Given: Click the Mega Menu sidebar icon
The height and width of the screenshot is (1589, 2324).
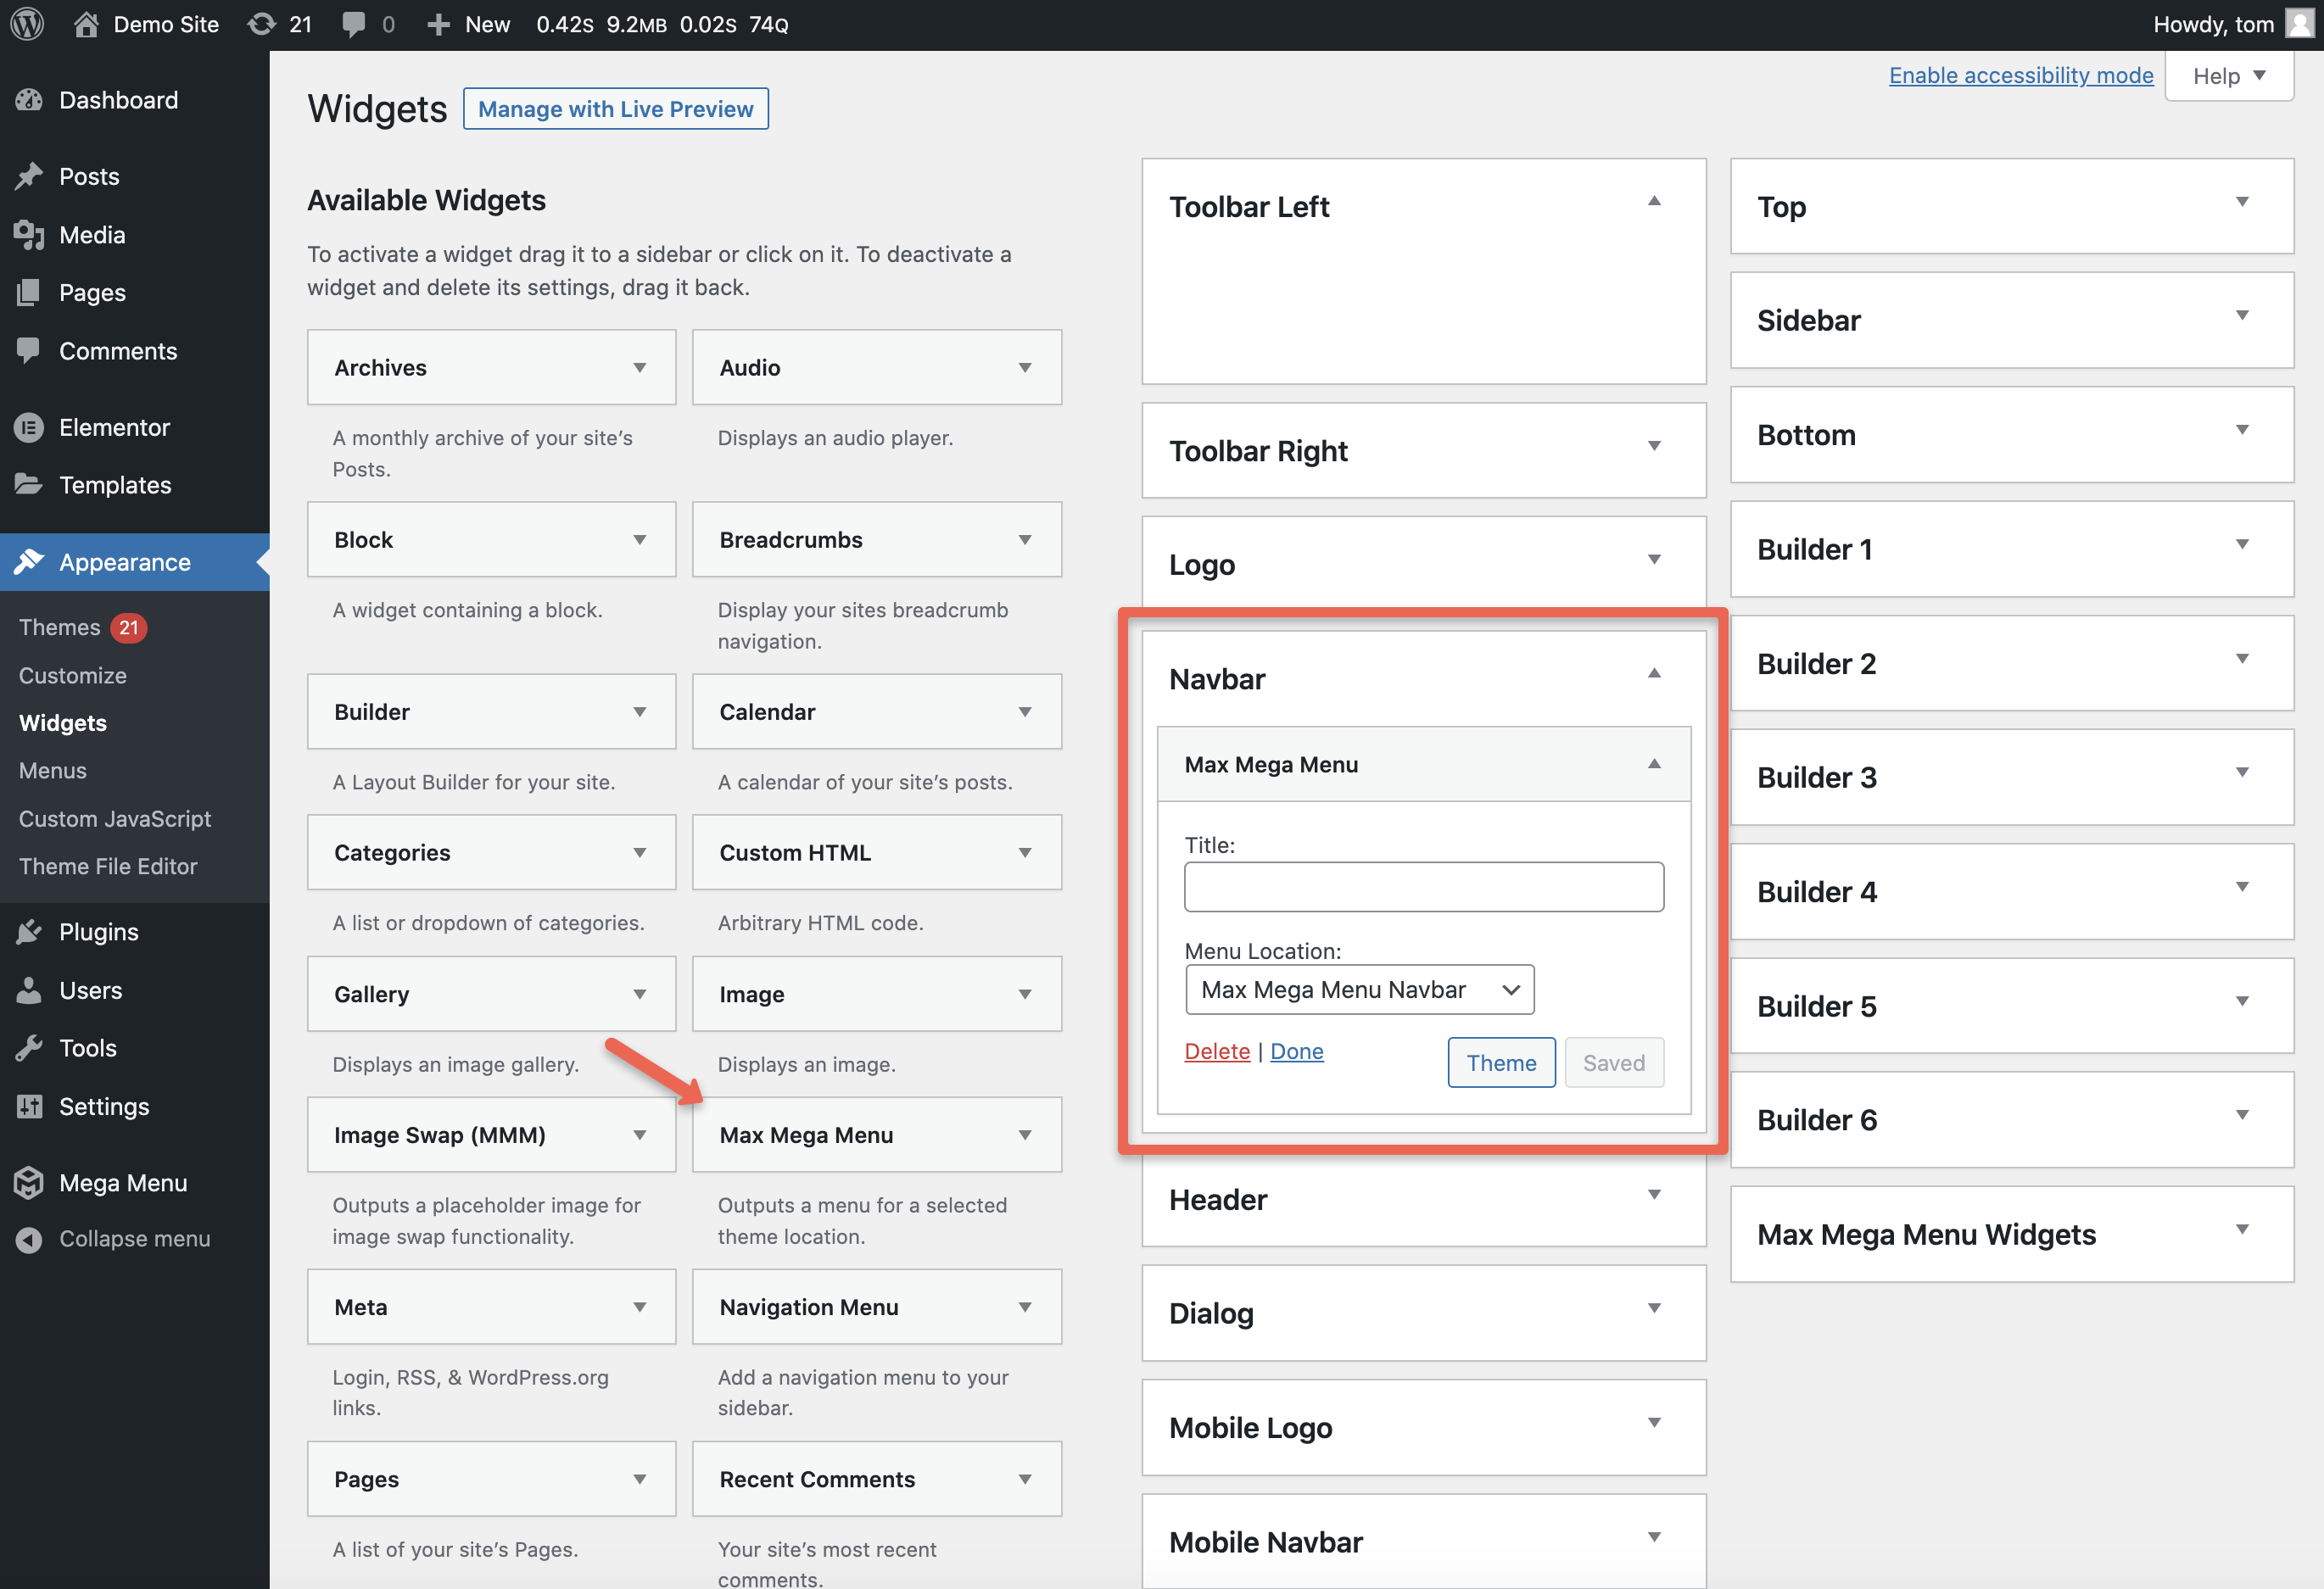Looking at the screenshot, I should click(x=29, y=1183).
